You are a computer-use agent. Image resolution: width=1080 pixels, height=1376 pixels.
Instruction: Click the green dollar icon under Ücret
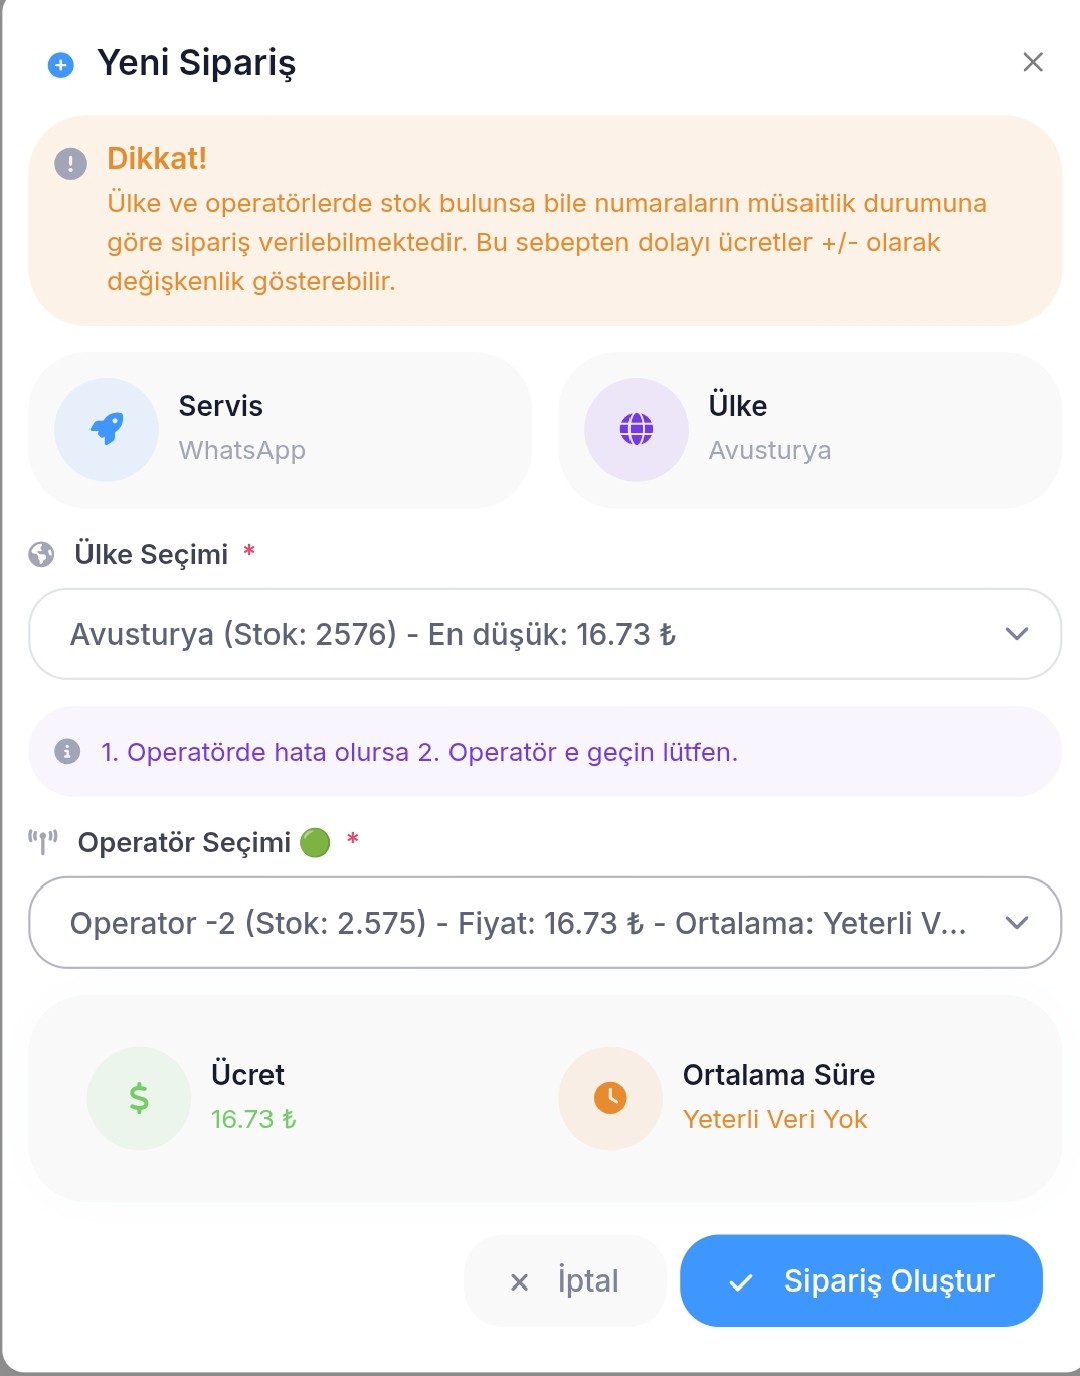click(139, 1098)
